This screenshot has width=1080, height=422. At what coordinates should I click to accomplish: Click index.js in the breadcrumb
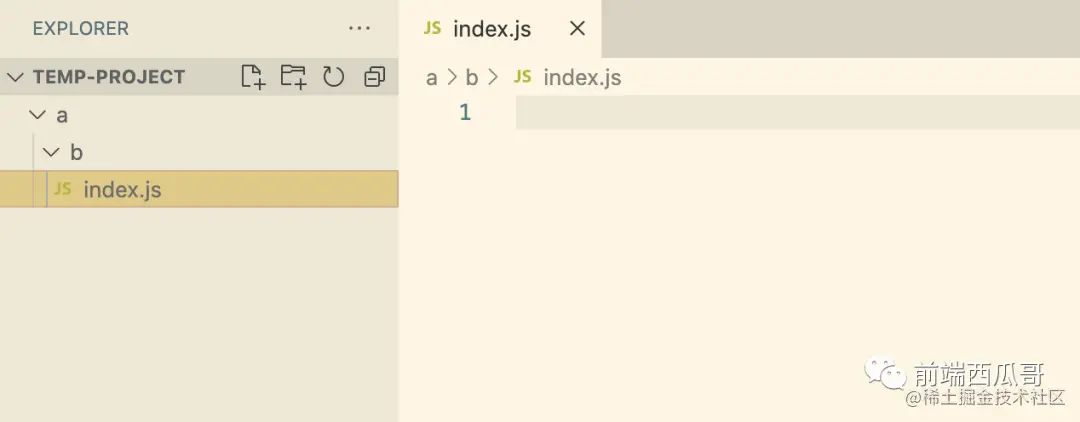(x=583, y=78)
